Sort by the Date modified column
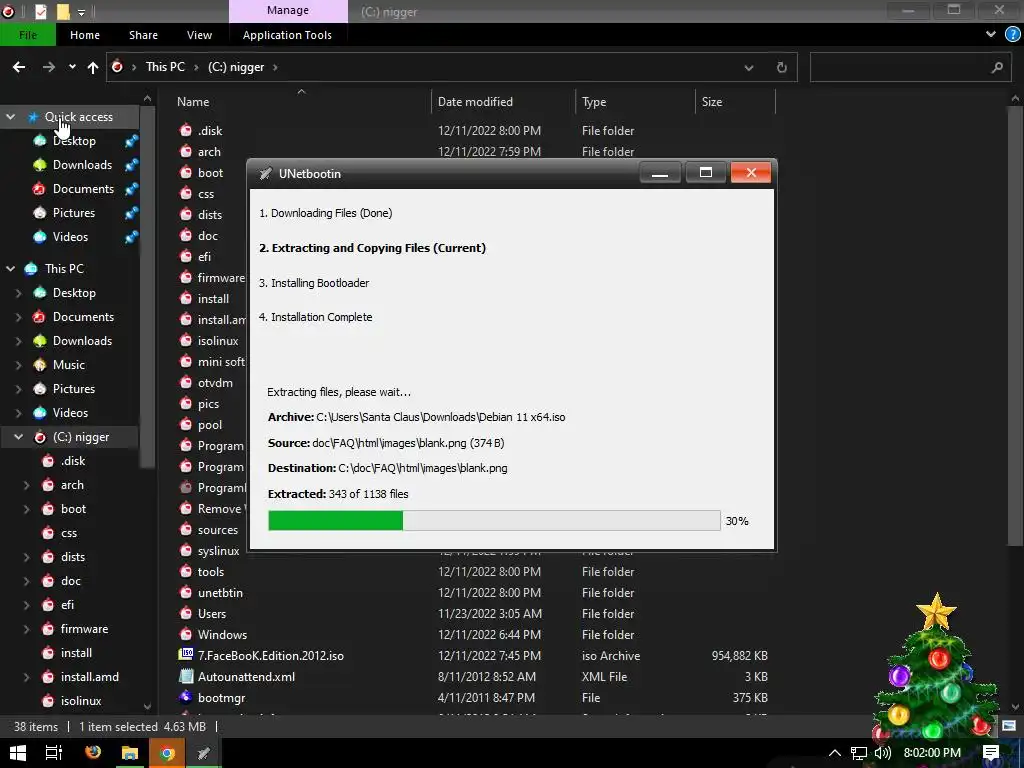Viewport: 1024px width, 768px height. coord(475,101)
